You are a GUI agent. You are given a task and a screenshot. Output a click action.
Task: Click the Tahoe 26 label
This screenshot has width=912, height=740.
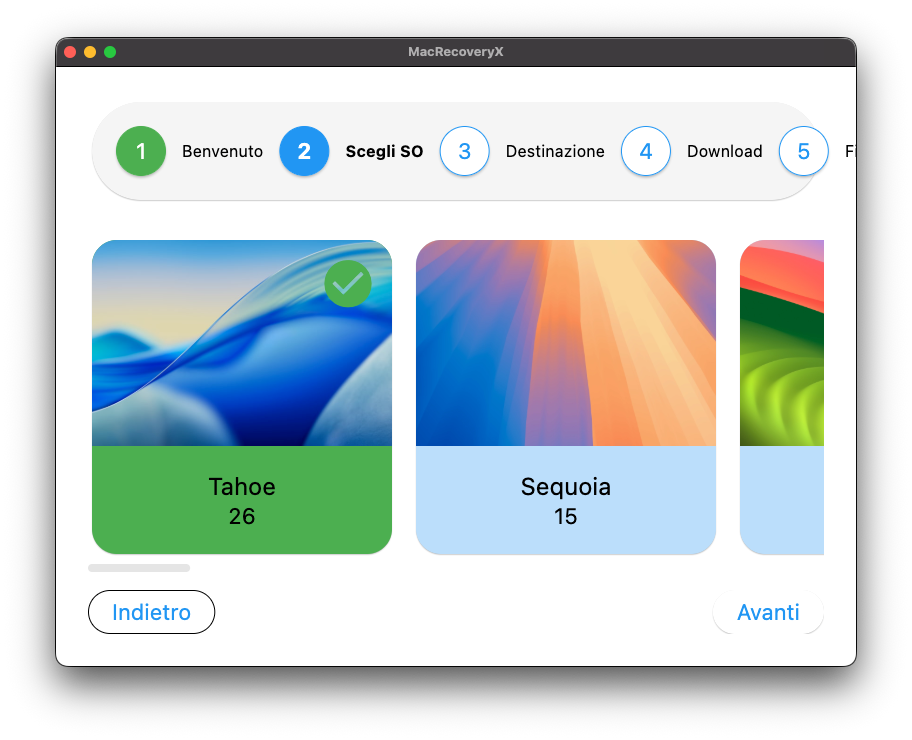pyautogui.click(x=242, y=500)
